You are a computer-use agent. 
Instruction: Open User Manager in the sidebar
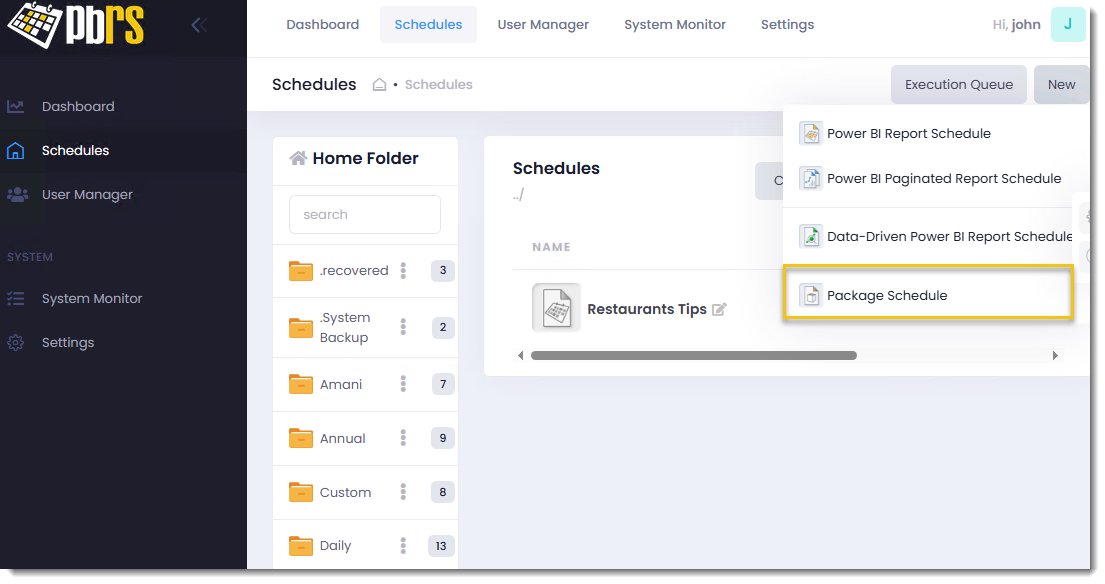tap(87, 194)
